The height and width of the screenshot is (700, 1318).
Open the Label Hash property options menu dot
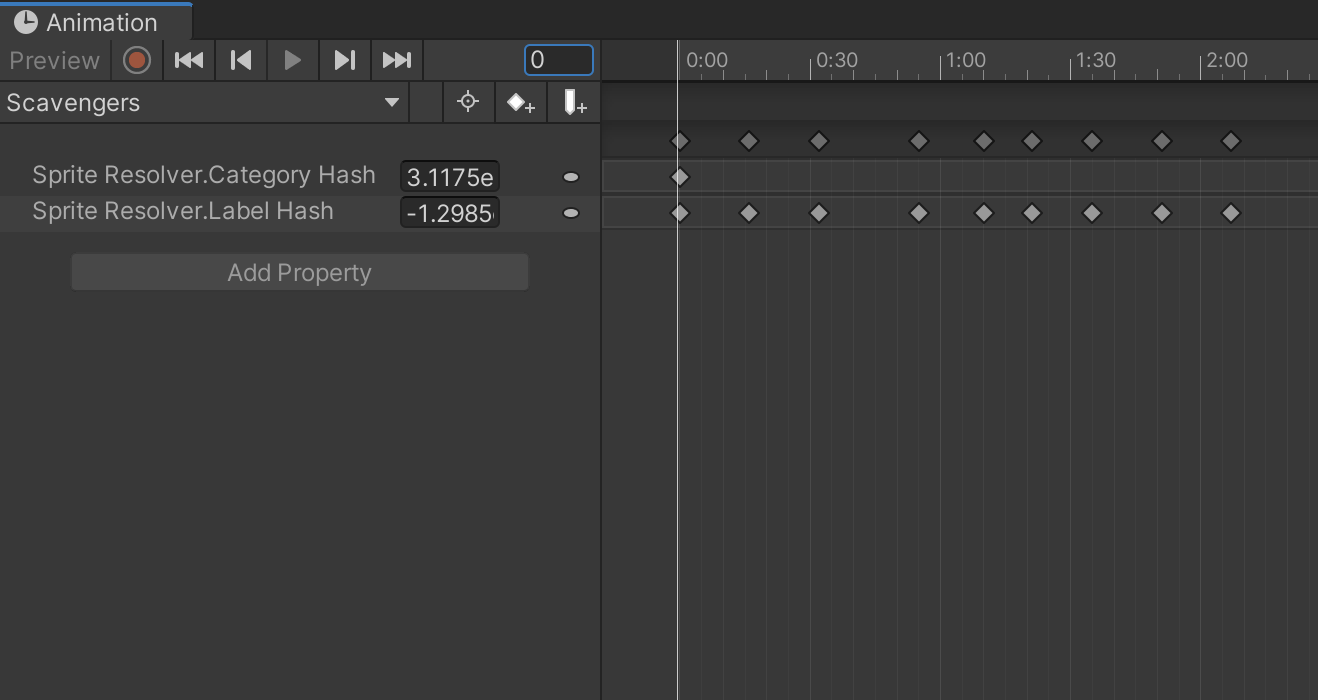point(571,213)
